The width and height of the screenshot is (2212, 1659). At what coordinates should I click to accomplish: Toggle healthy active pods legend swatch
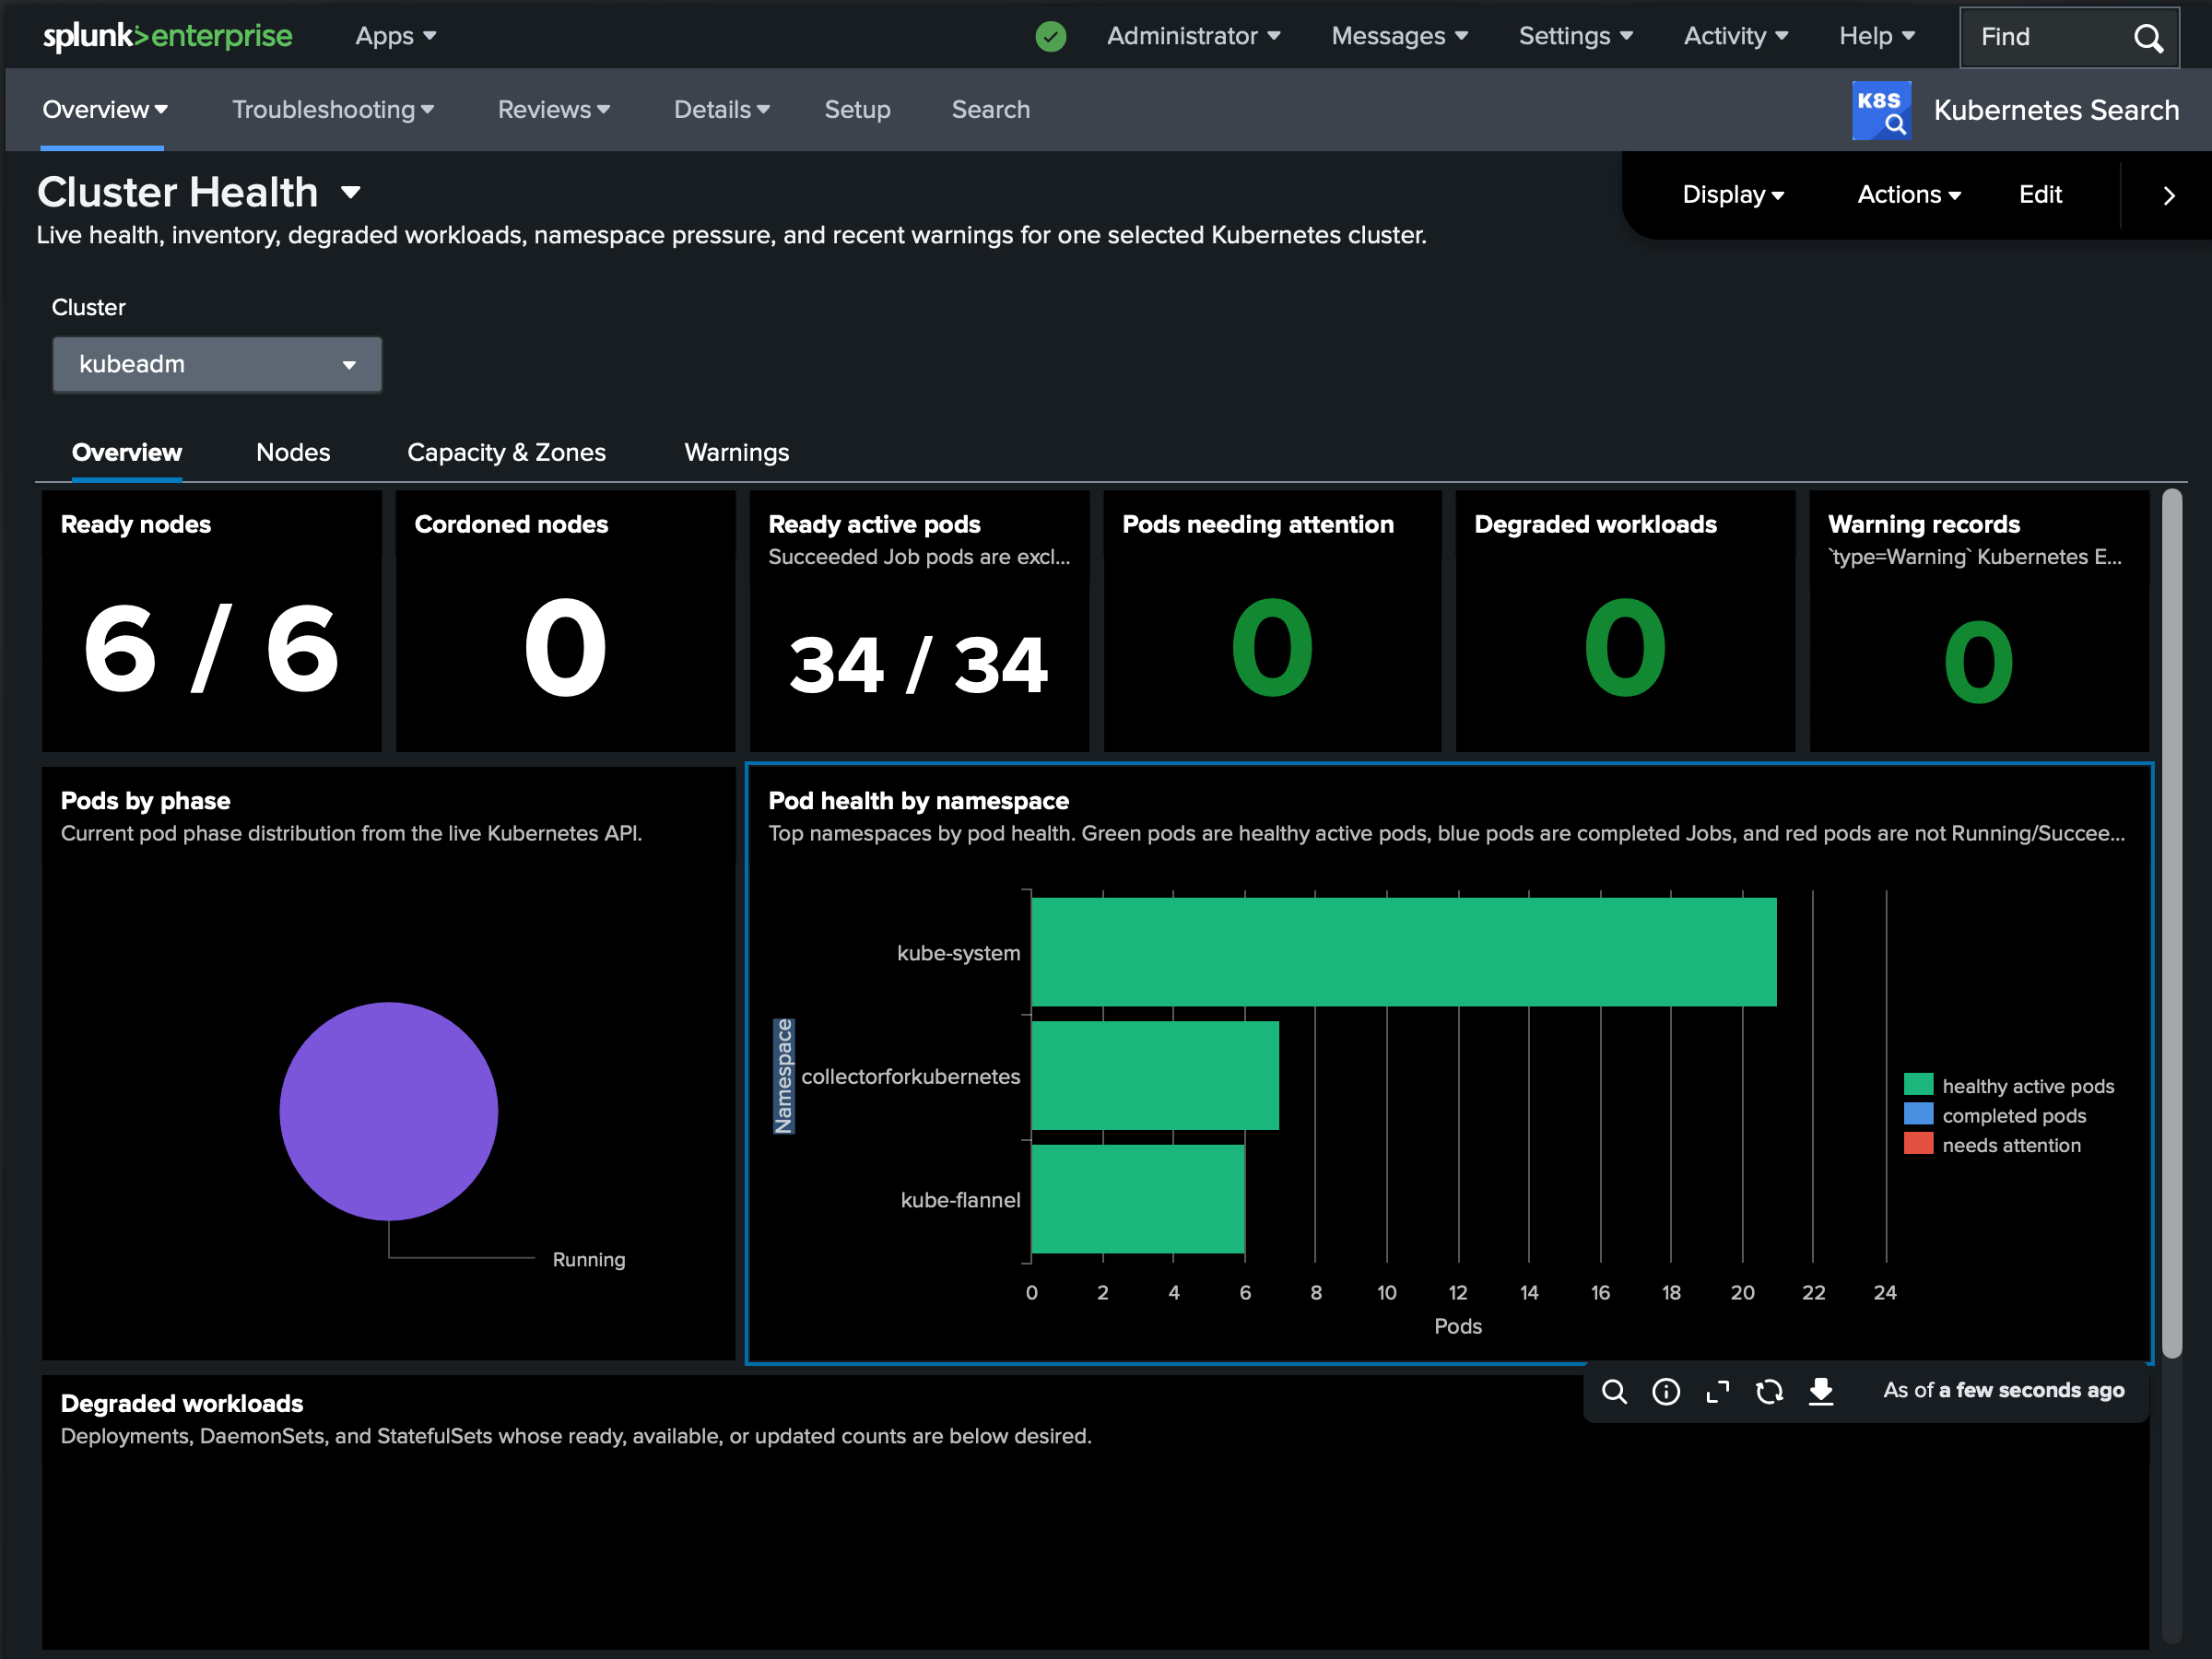point(1918,1085)
